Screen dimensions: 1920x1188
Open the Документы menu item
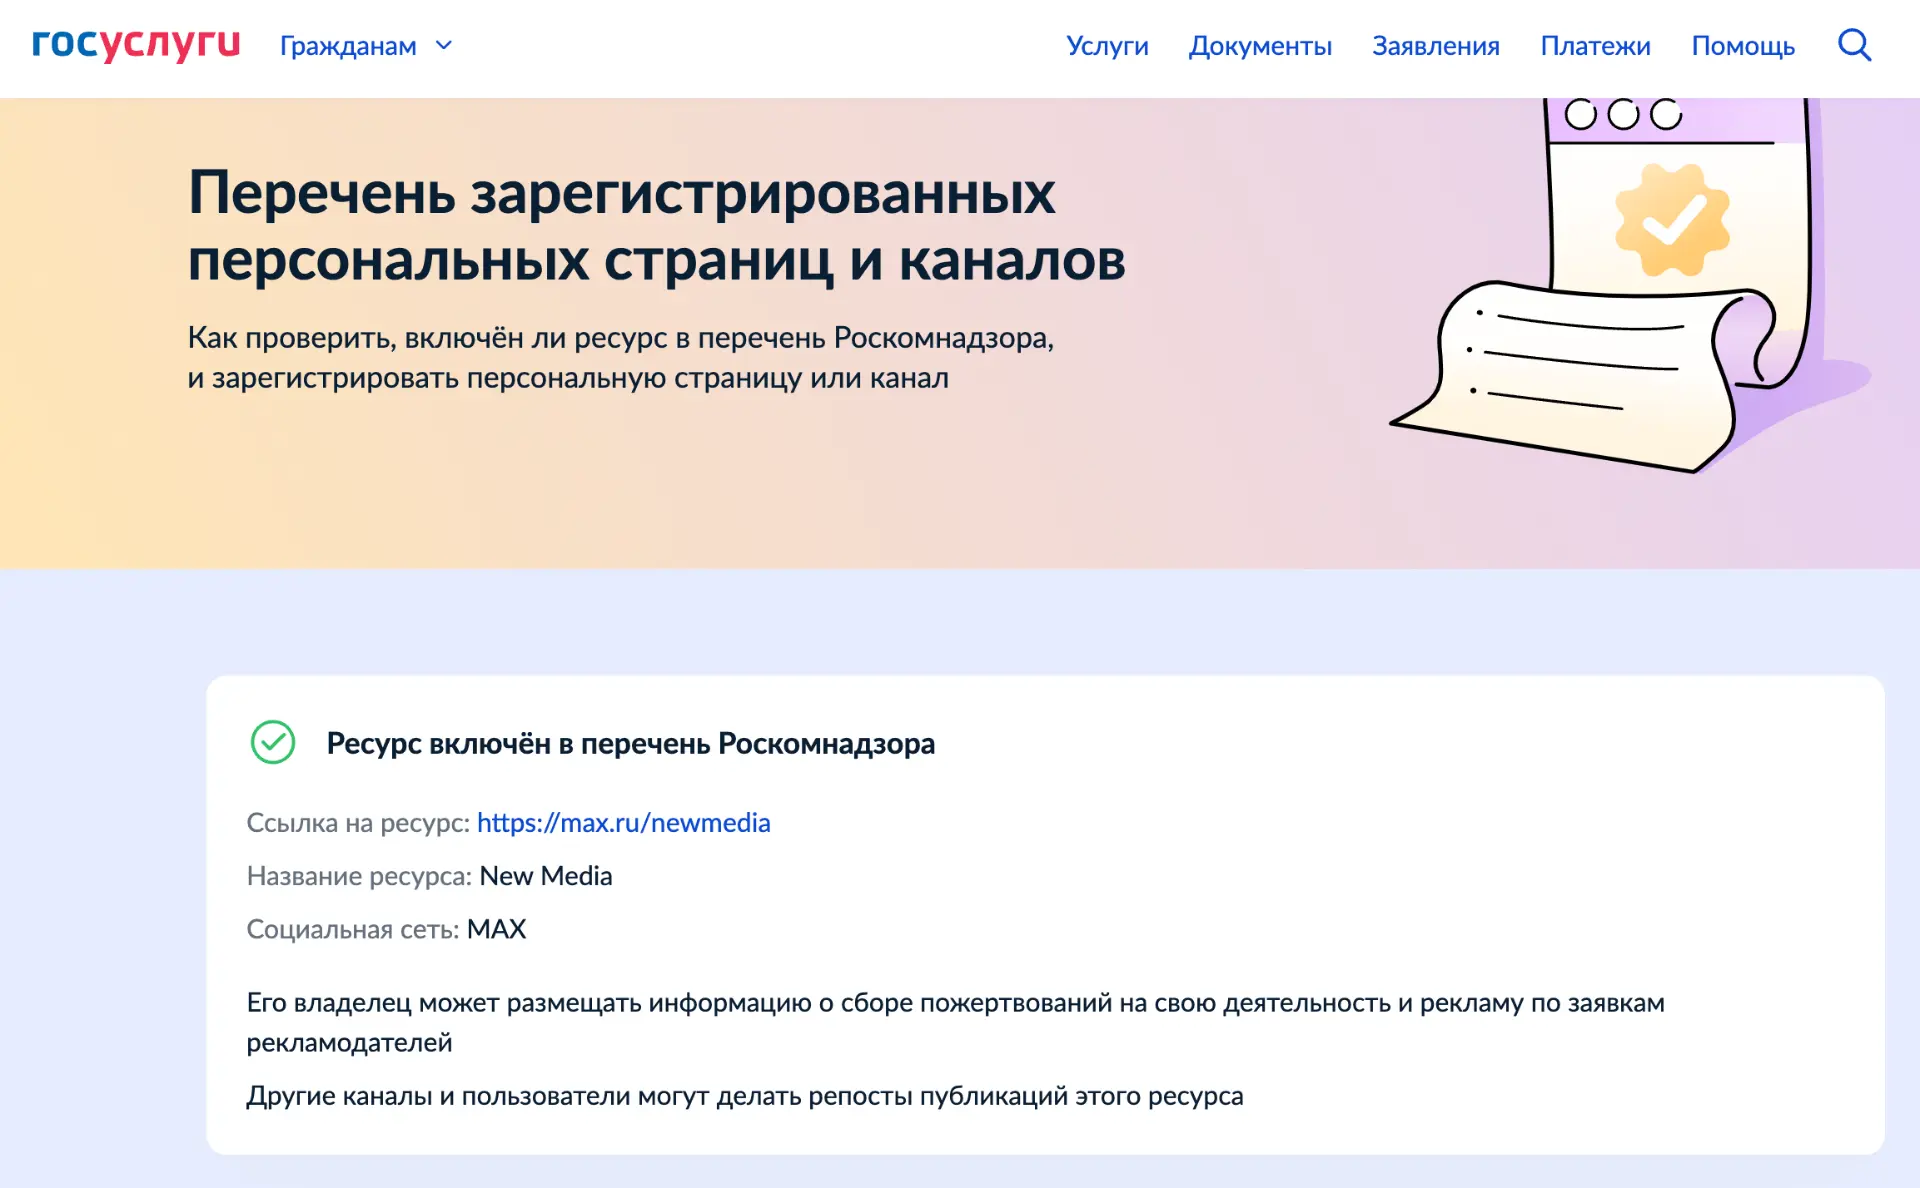pos(1260,46)
